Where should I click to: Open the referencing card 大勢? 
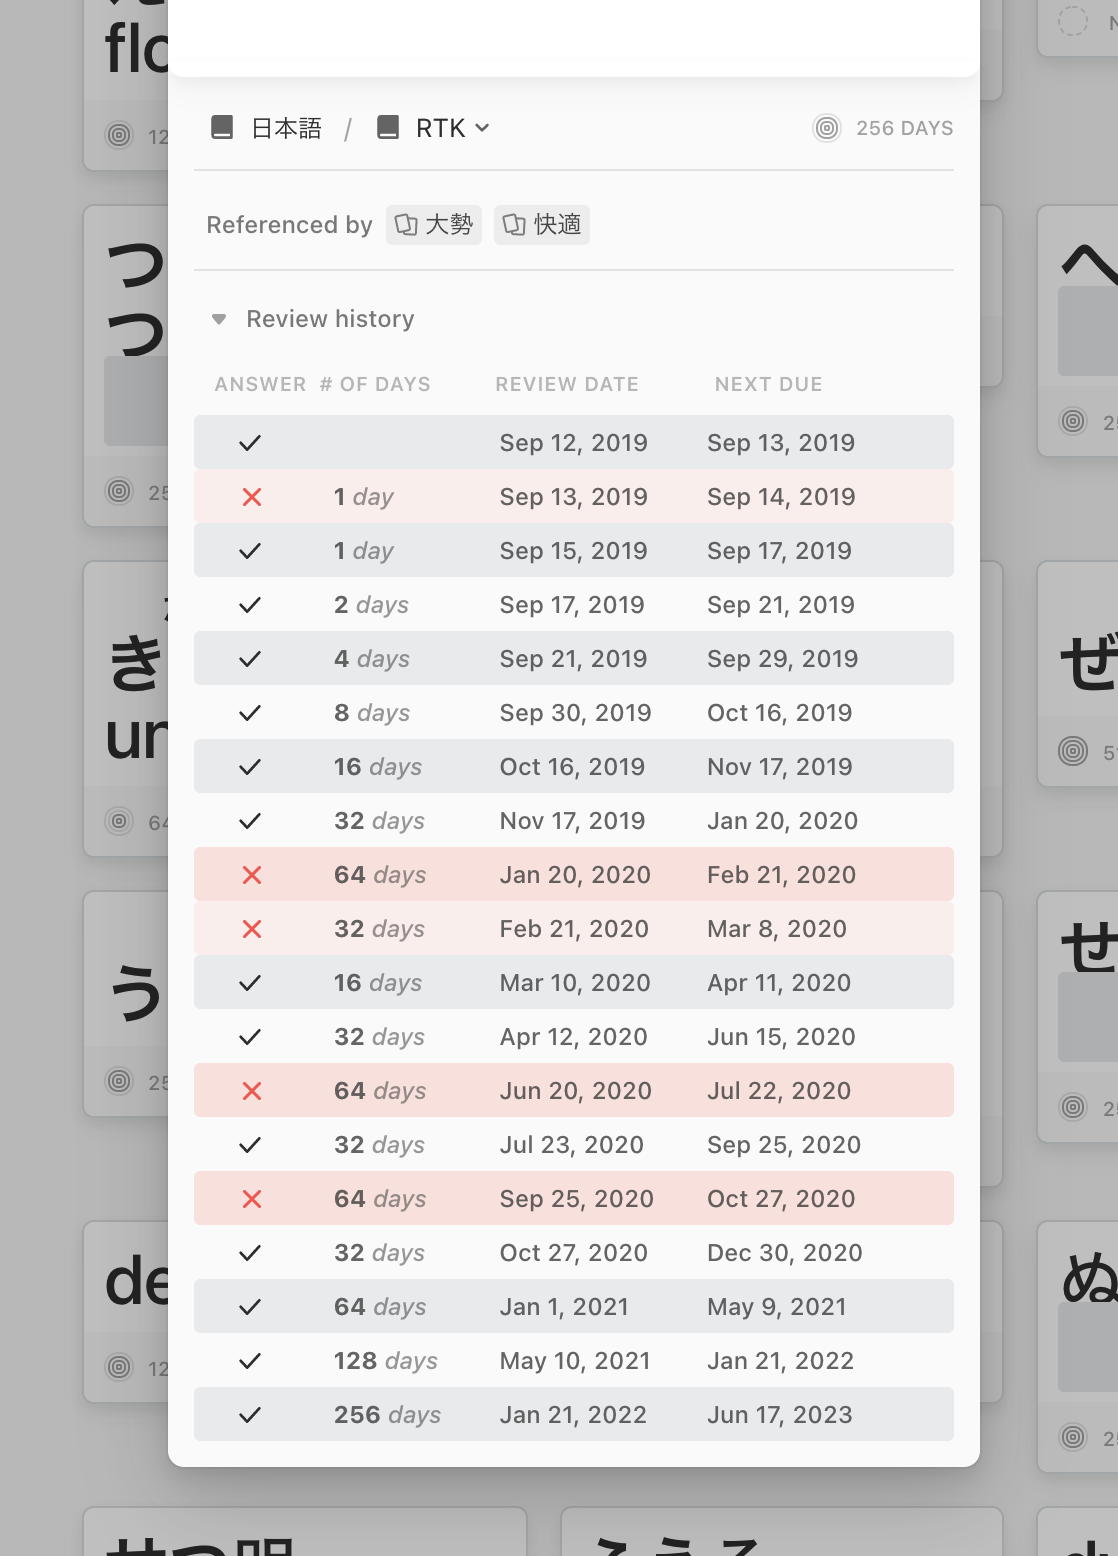448,225
